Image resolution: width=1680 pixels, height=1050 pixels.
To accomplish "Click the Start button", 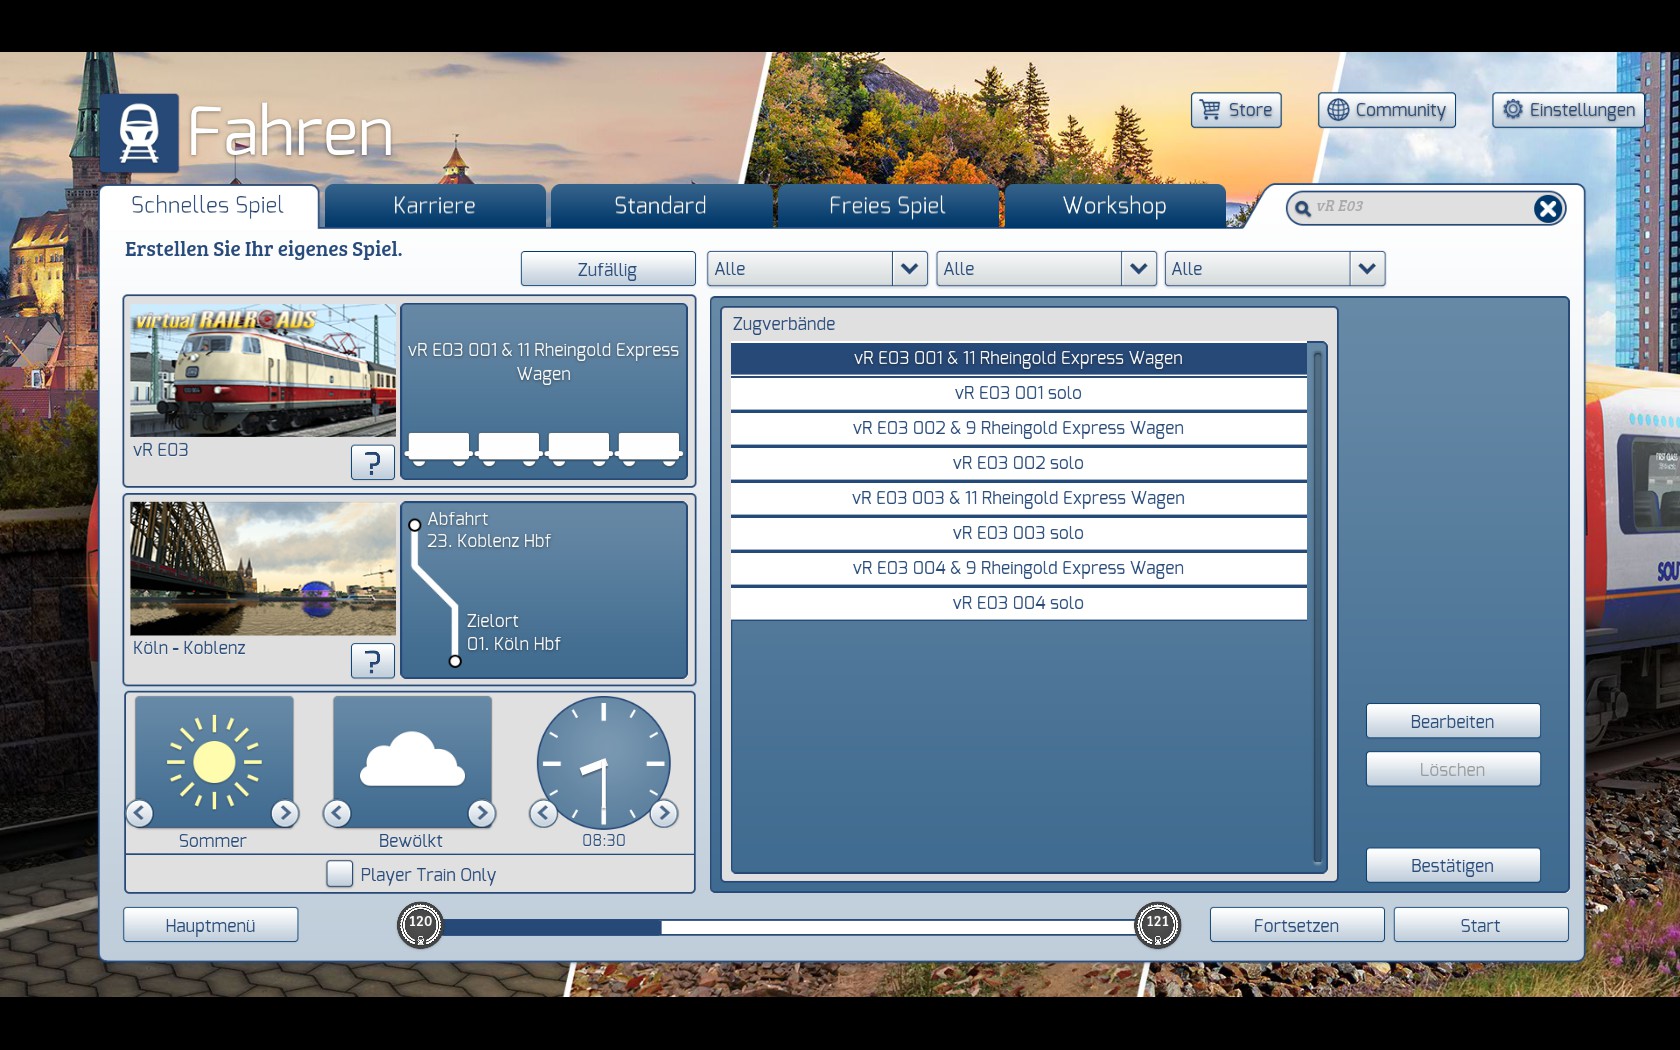I will 1481,925.
